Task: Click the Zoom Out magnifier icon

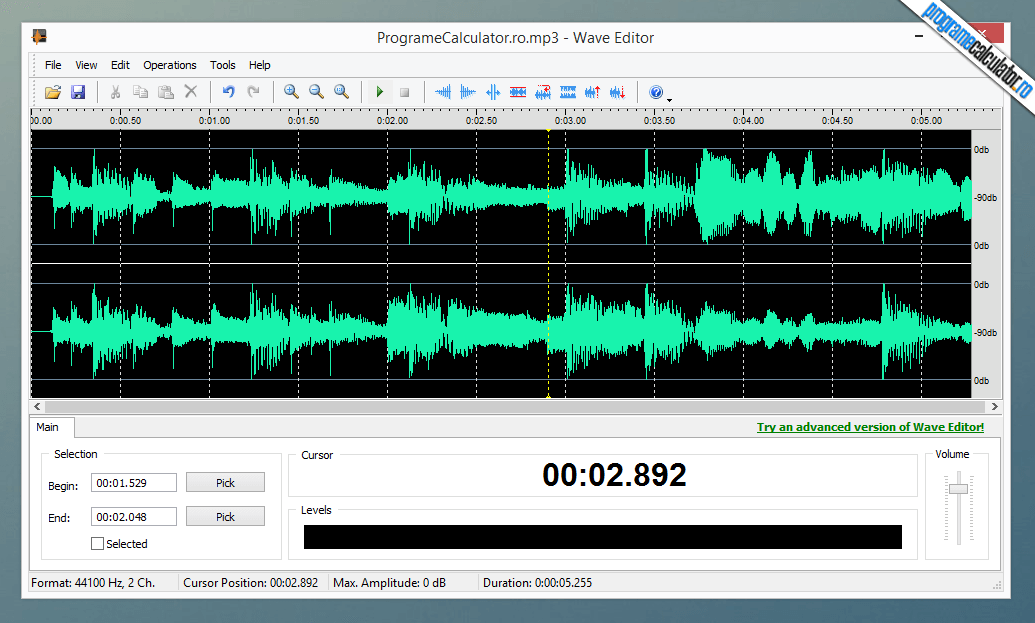Action: pyautogui.click(x=316, y=92)
